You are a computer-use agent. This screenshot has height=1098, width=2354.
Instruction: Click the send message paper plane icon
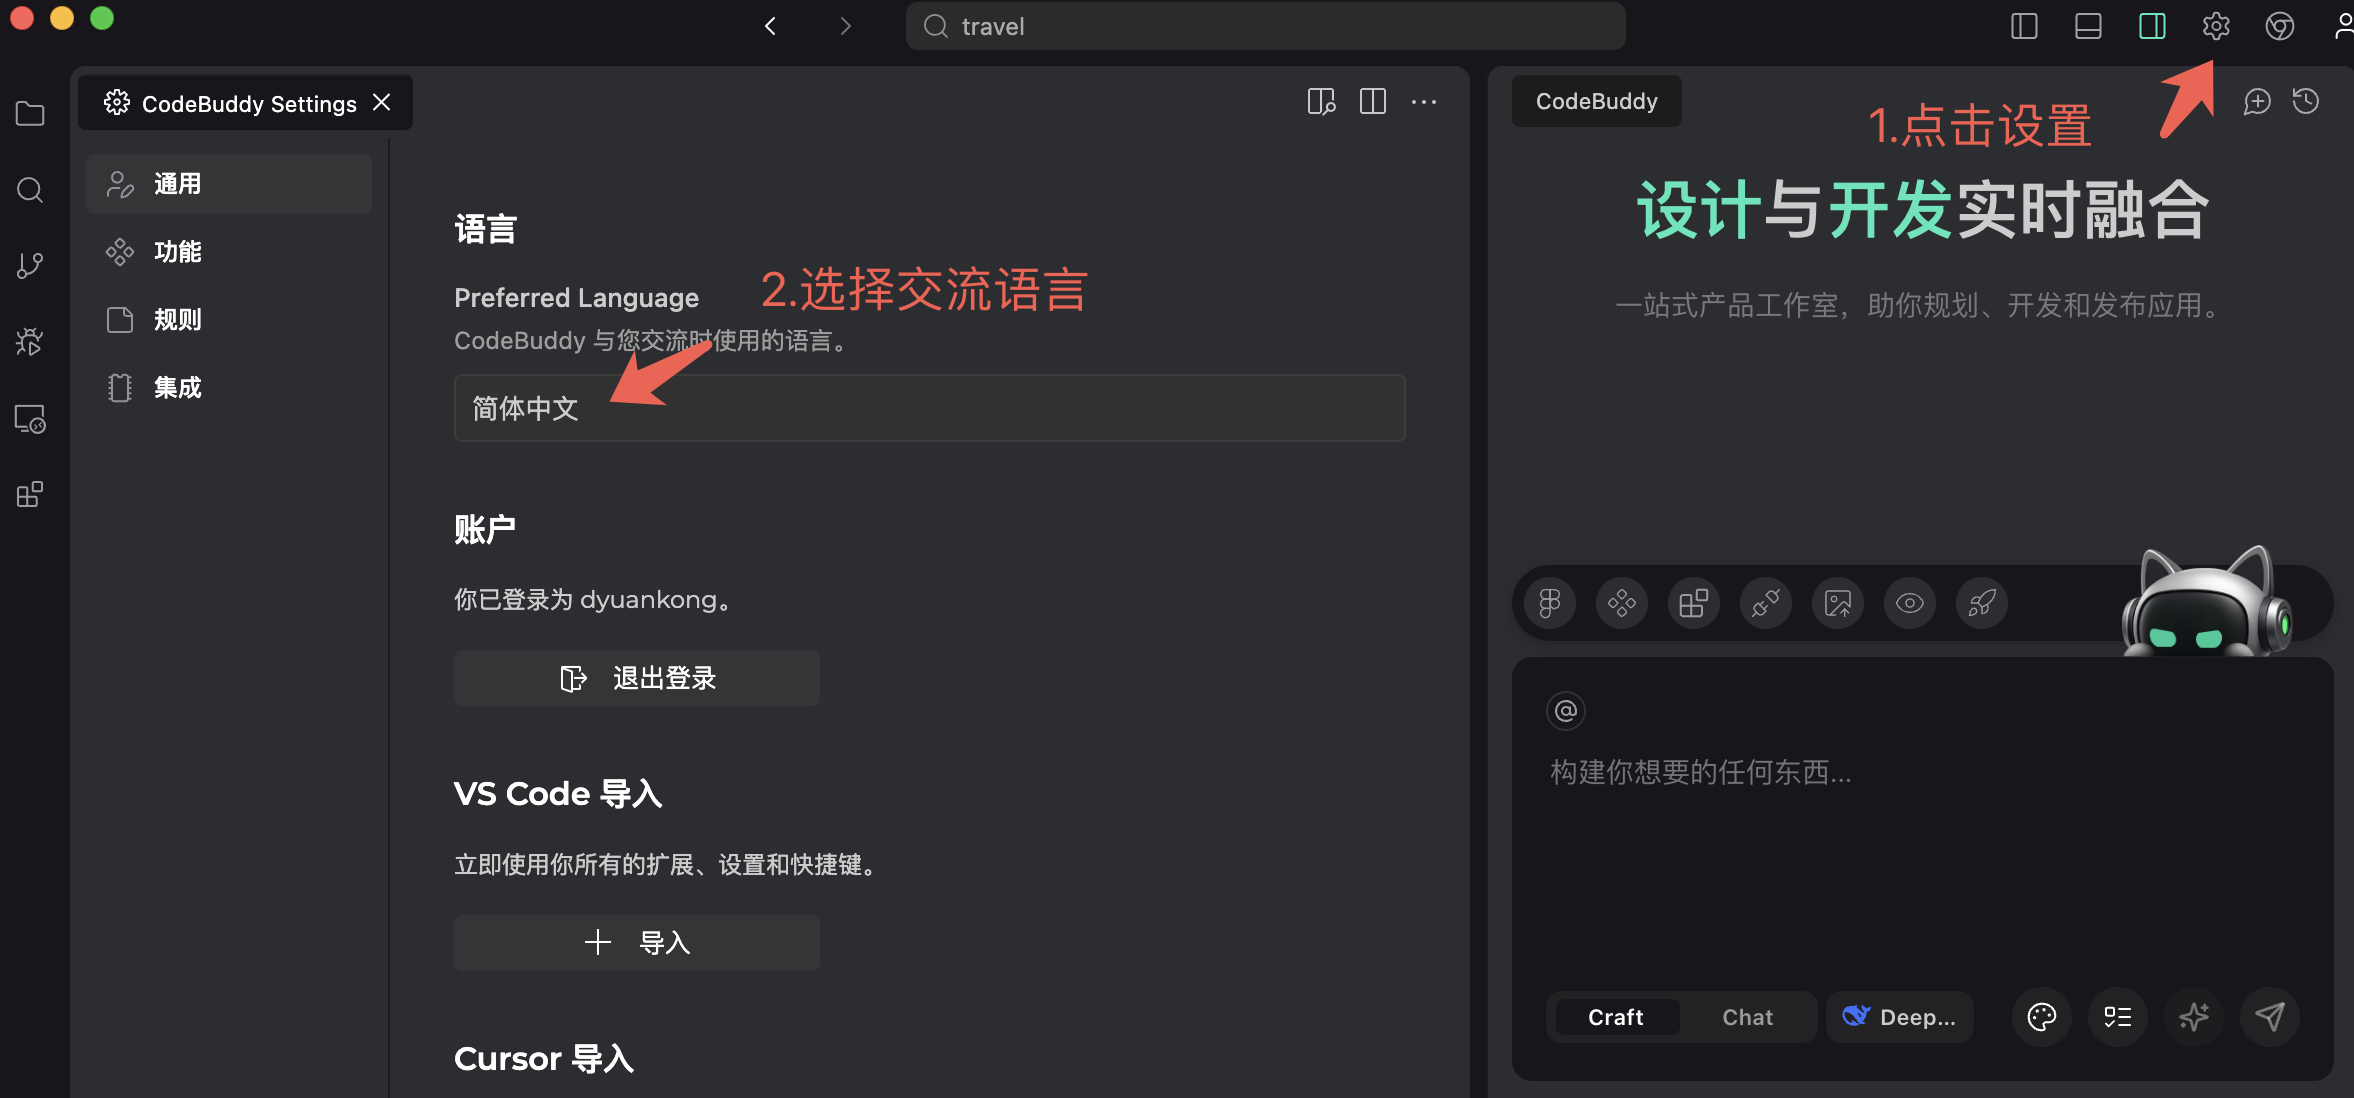click(2270, 1017)
